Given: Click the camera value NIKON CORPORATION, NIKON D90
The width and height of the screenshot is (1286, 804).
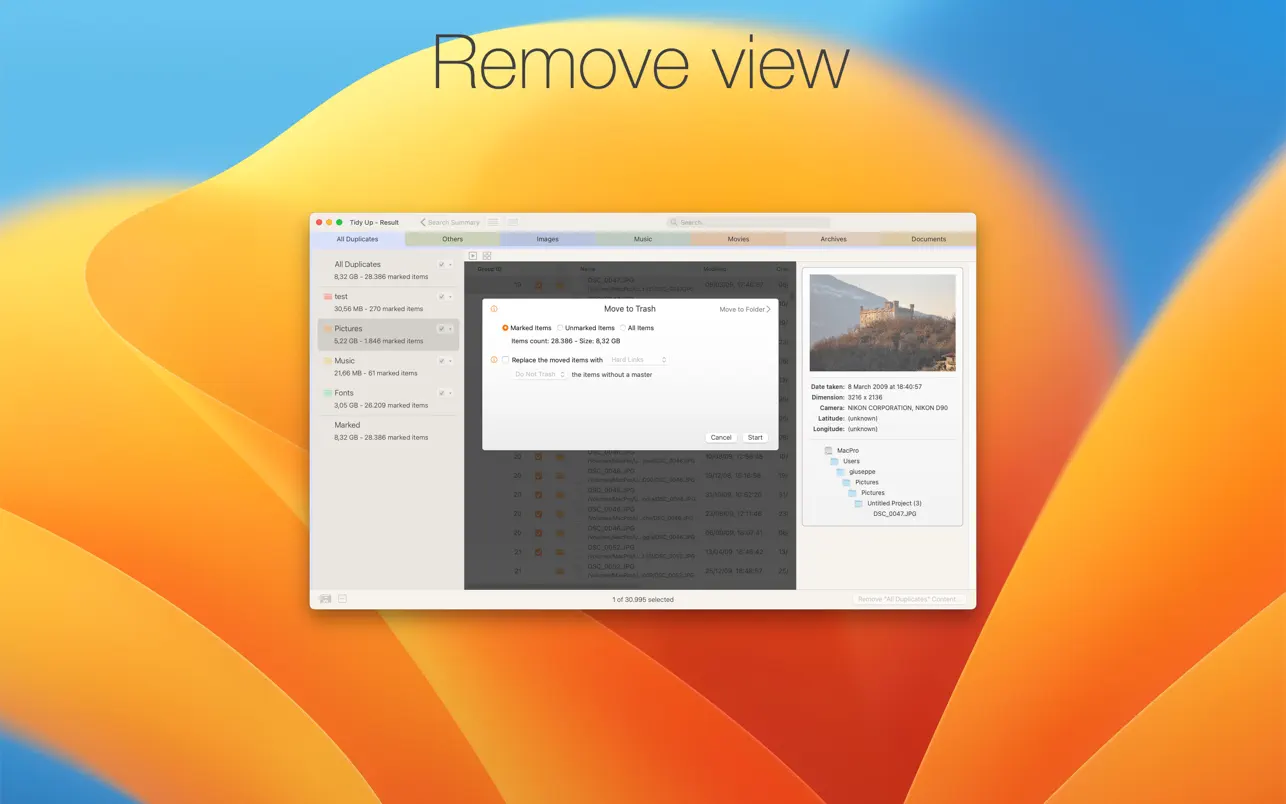Looking at the screenshot, I should [x=898, y=408].
